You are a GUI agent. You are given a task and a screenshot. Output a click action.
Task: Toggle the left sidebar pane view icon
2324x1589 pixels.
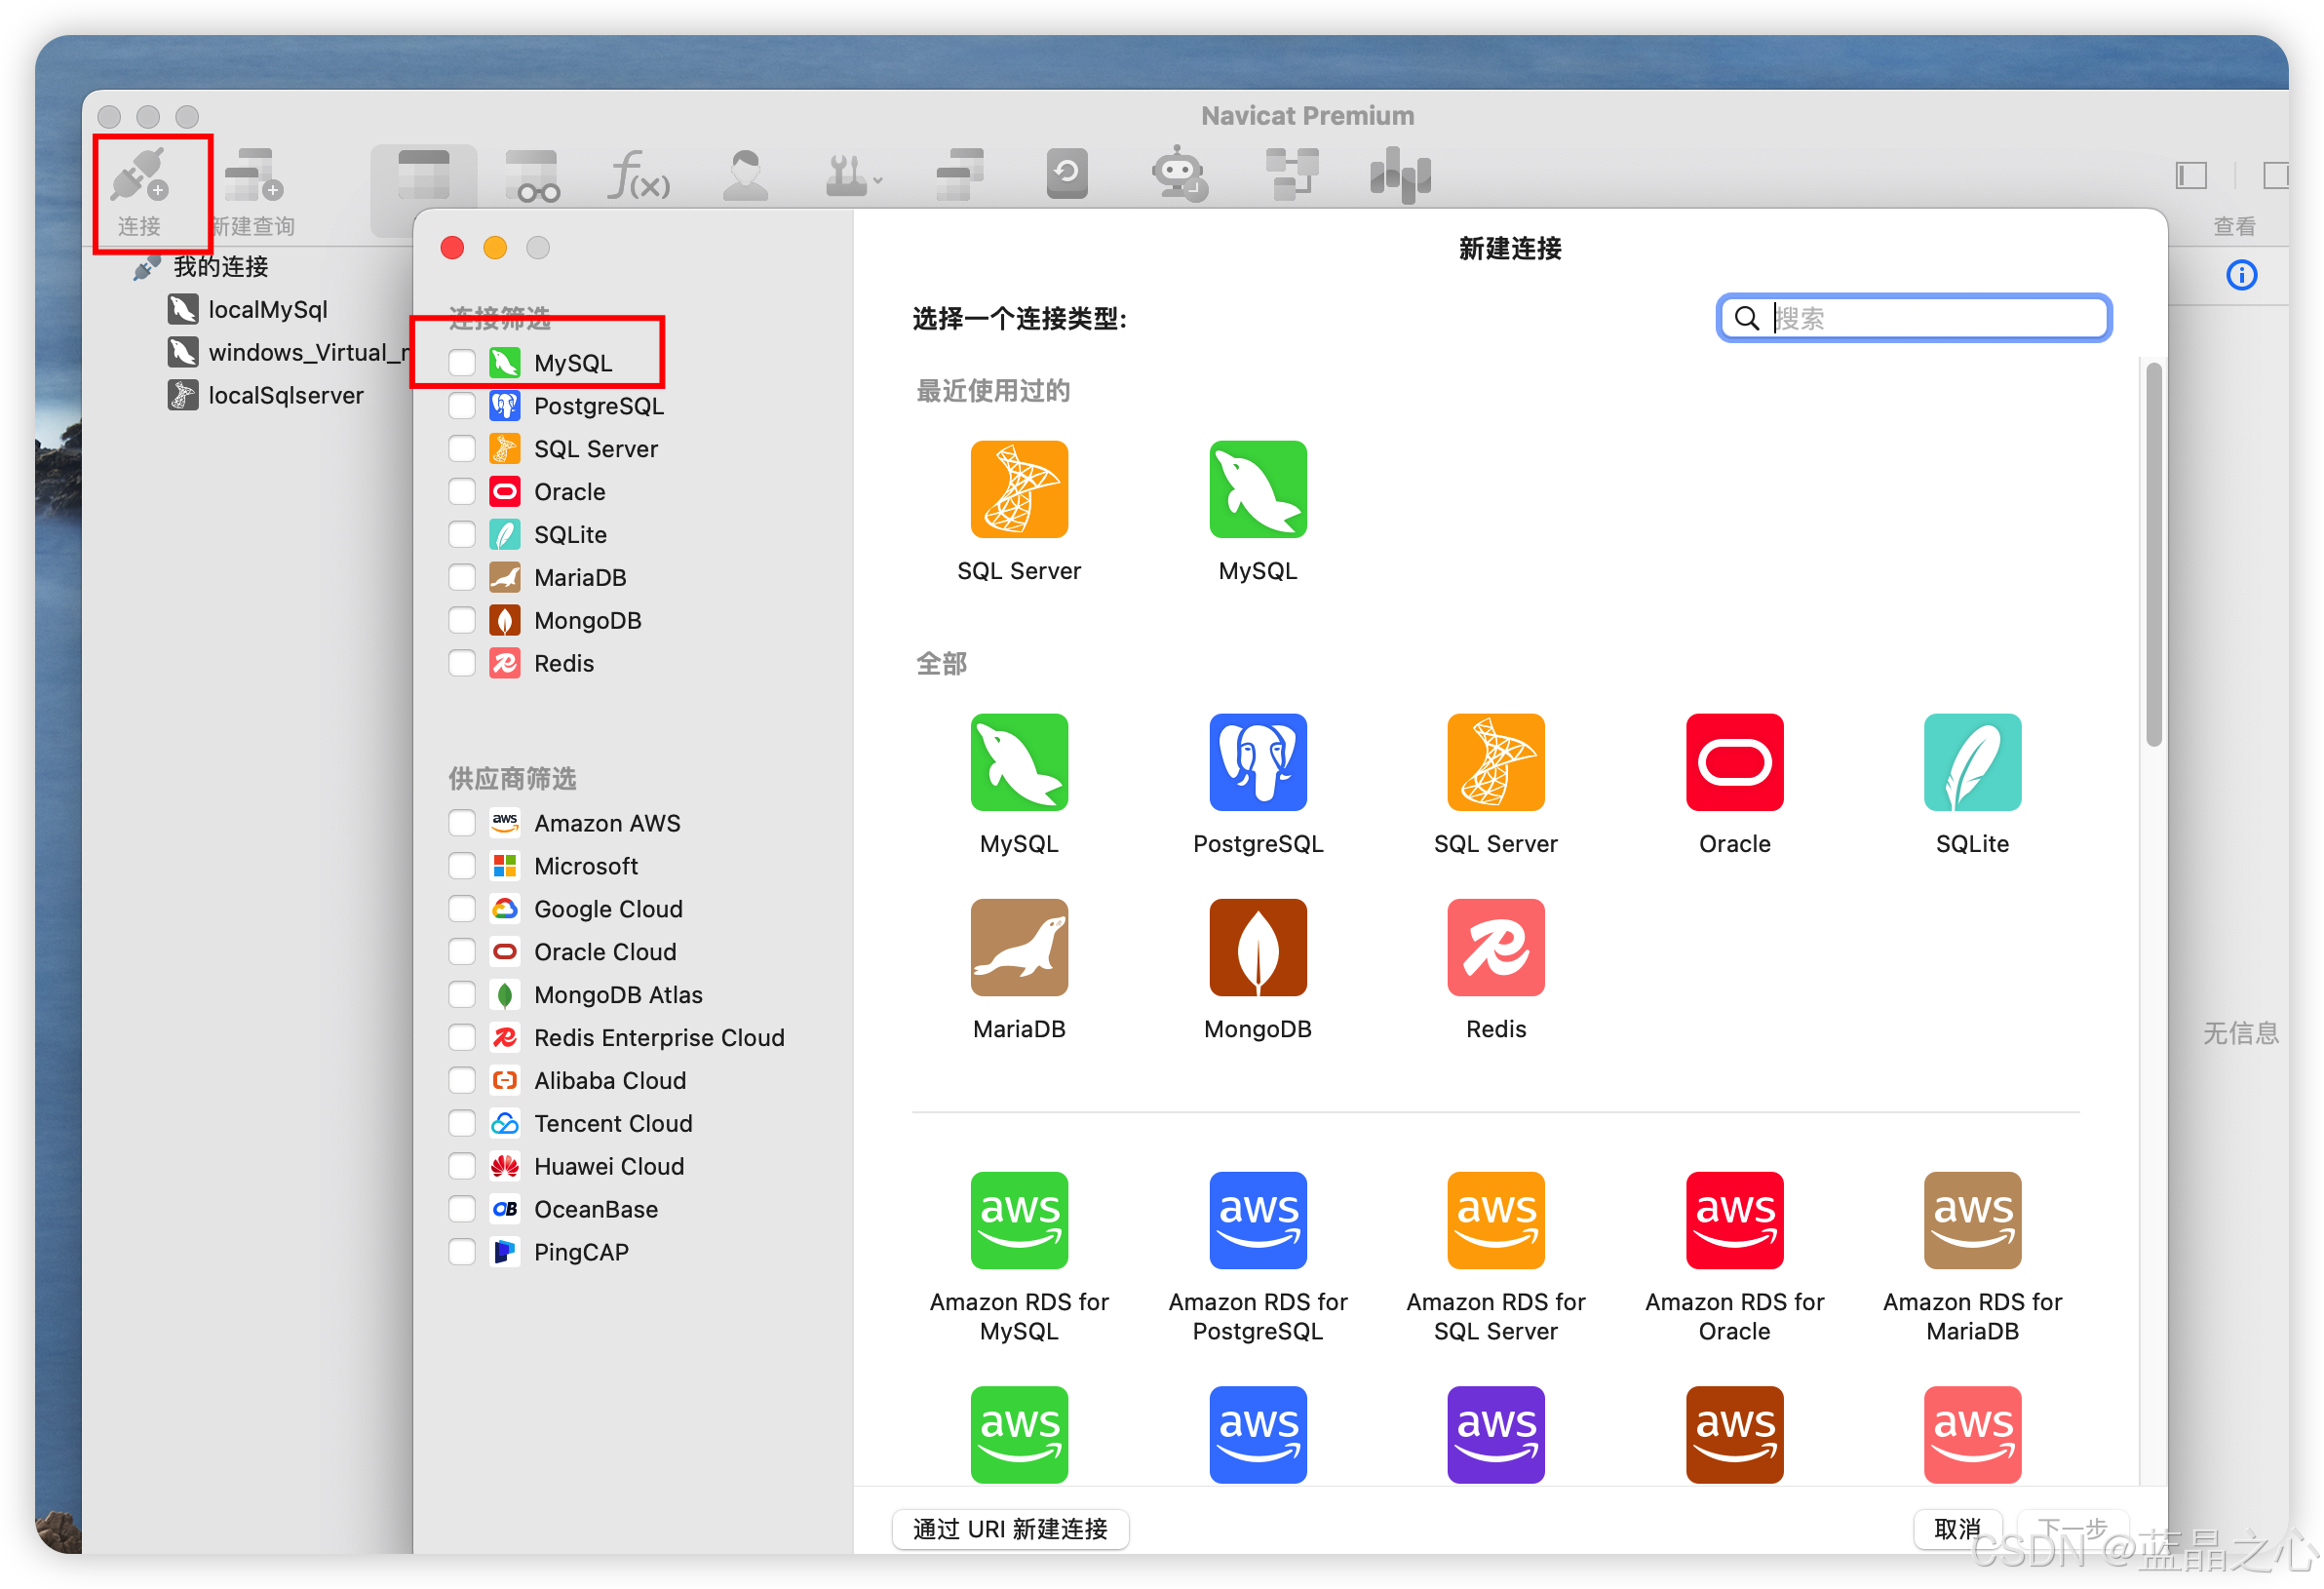(x=2190, y=176)
